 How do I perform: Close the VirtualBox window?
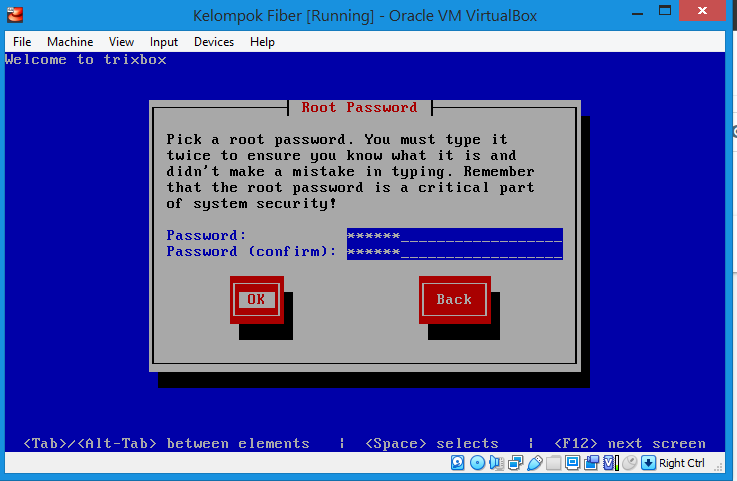[x=703, y=10]
